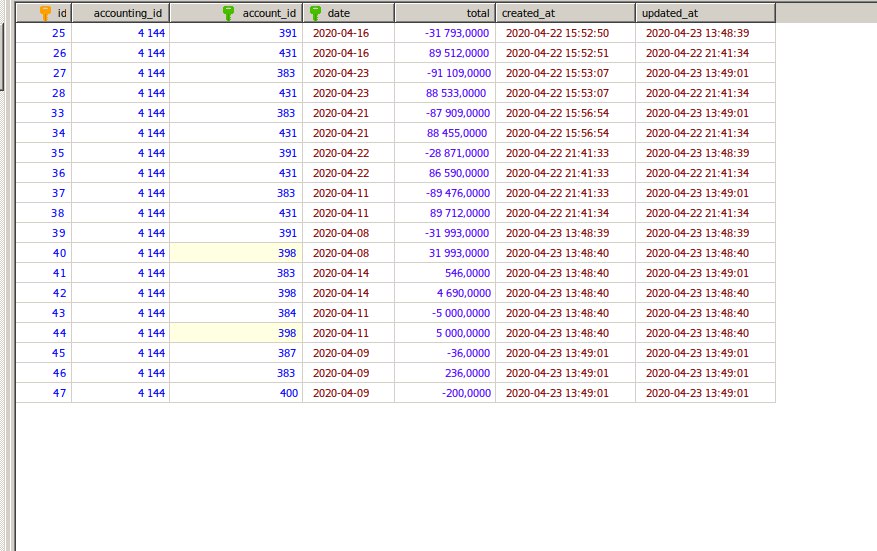Click date 2020-04-23 in row 27
877x551 pixels.
(348, 73)
